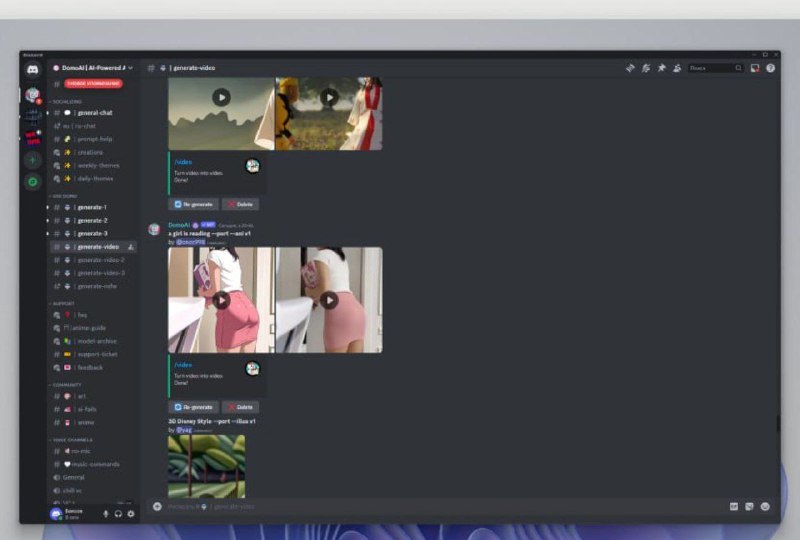
Task: Open the ai-fails channel
Action: pyautogui.click(x=93, y=409)
